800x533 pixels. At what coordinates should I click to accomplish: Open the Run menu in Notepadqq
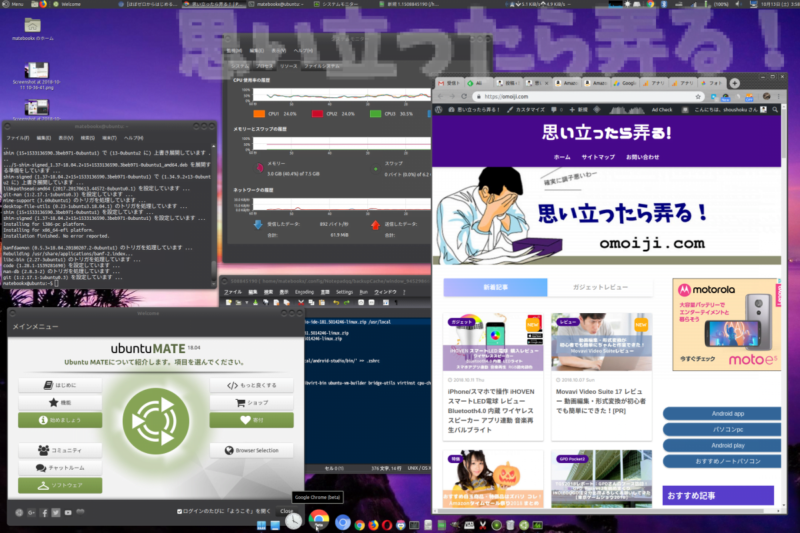click(363, 292)
